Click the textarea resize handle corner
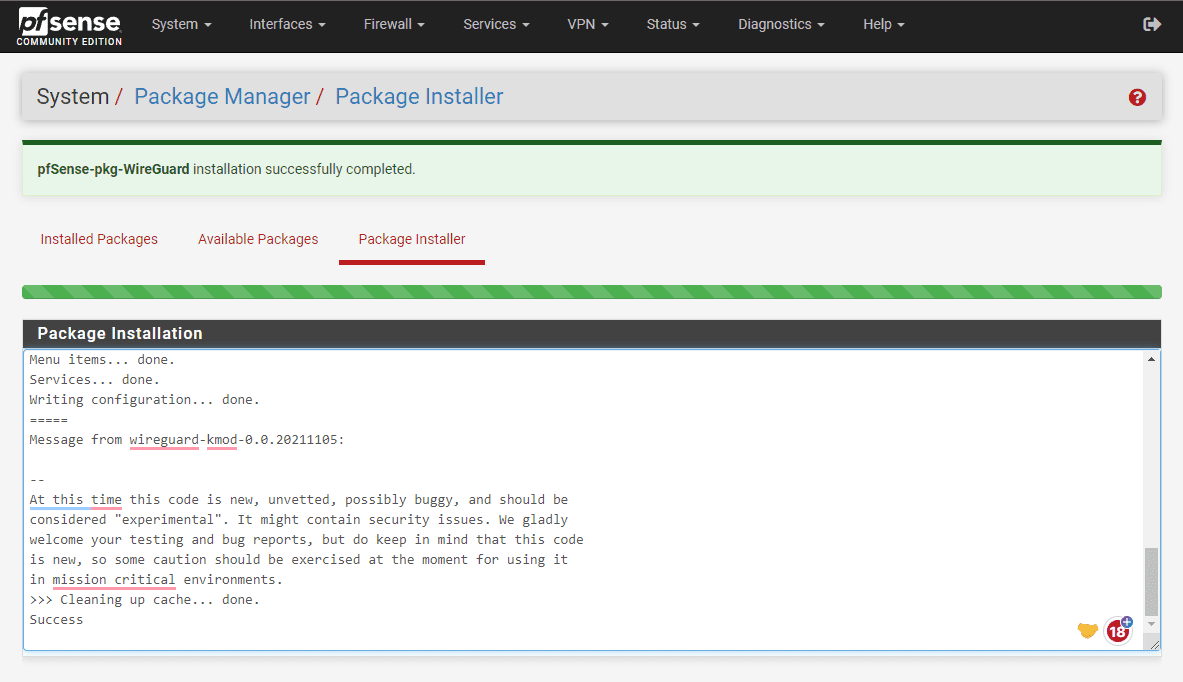The width and height of the screenshot is (1183, 682). click(x=1154, y=644)
